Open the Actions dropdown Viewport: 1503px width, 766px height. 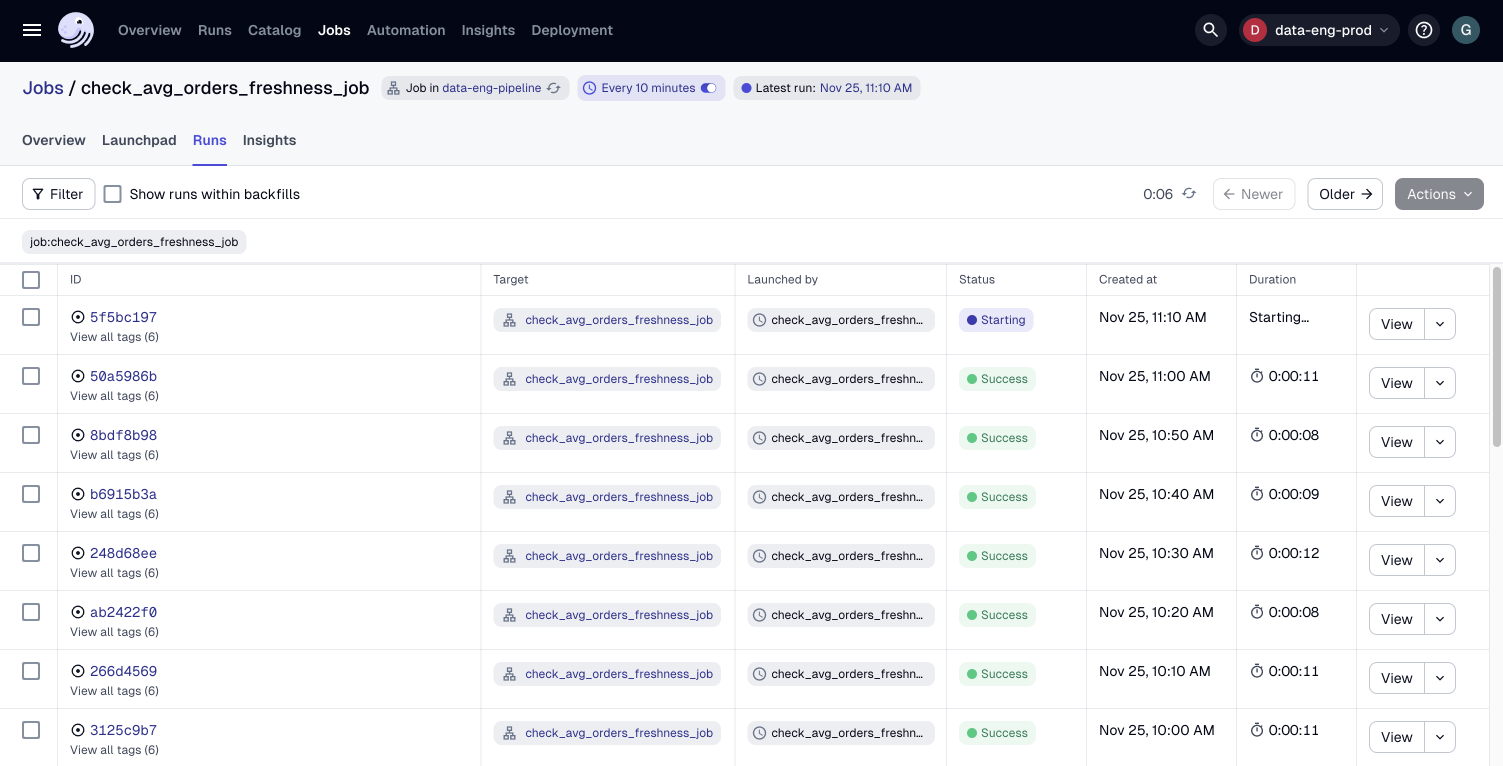point(1439,194)
